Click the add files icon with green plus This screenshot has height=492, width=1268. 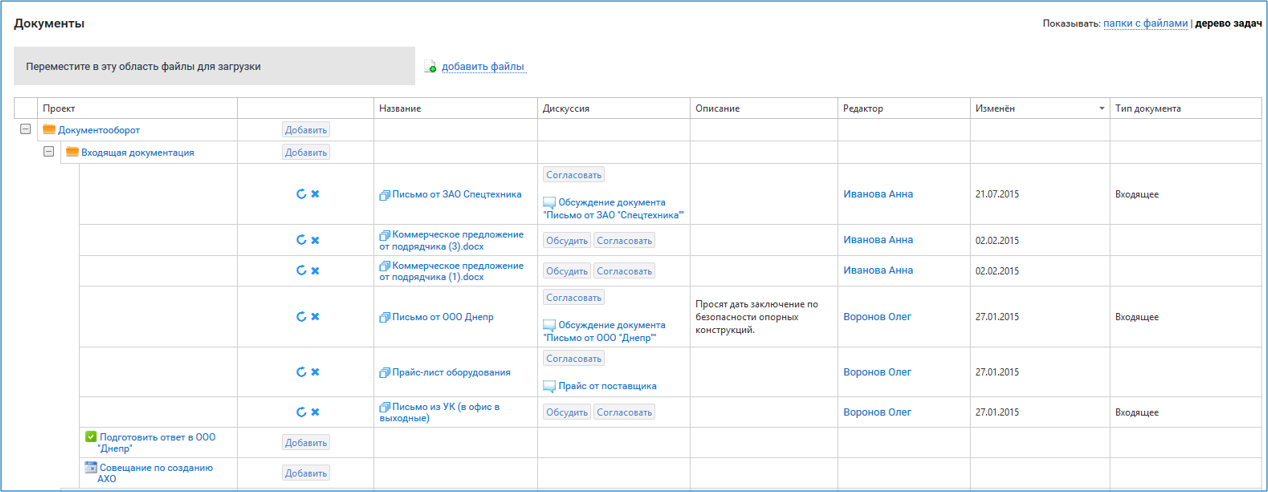pyautogui.click(x=430, y=67)
